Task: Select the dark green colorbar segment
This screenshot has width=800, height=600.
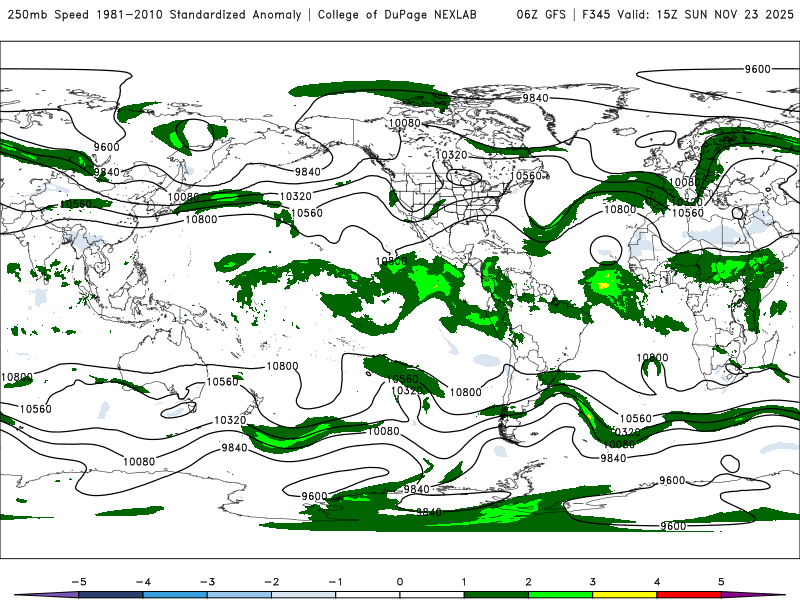Action: 496,595
